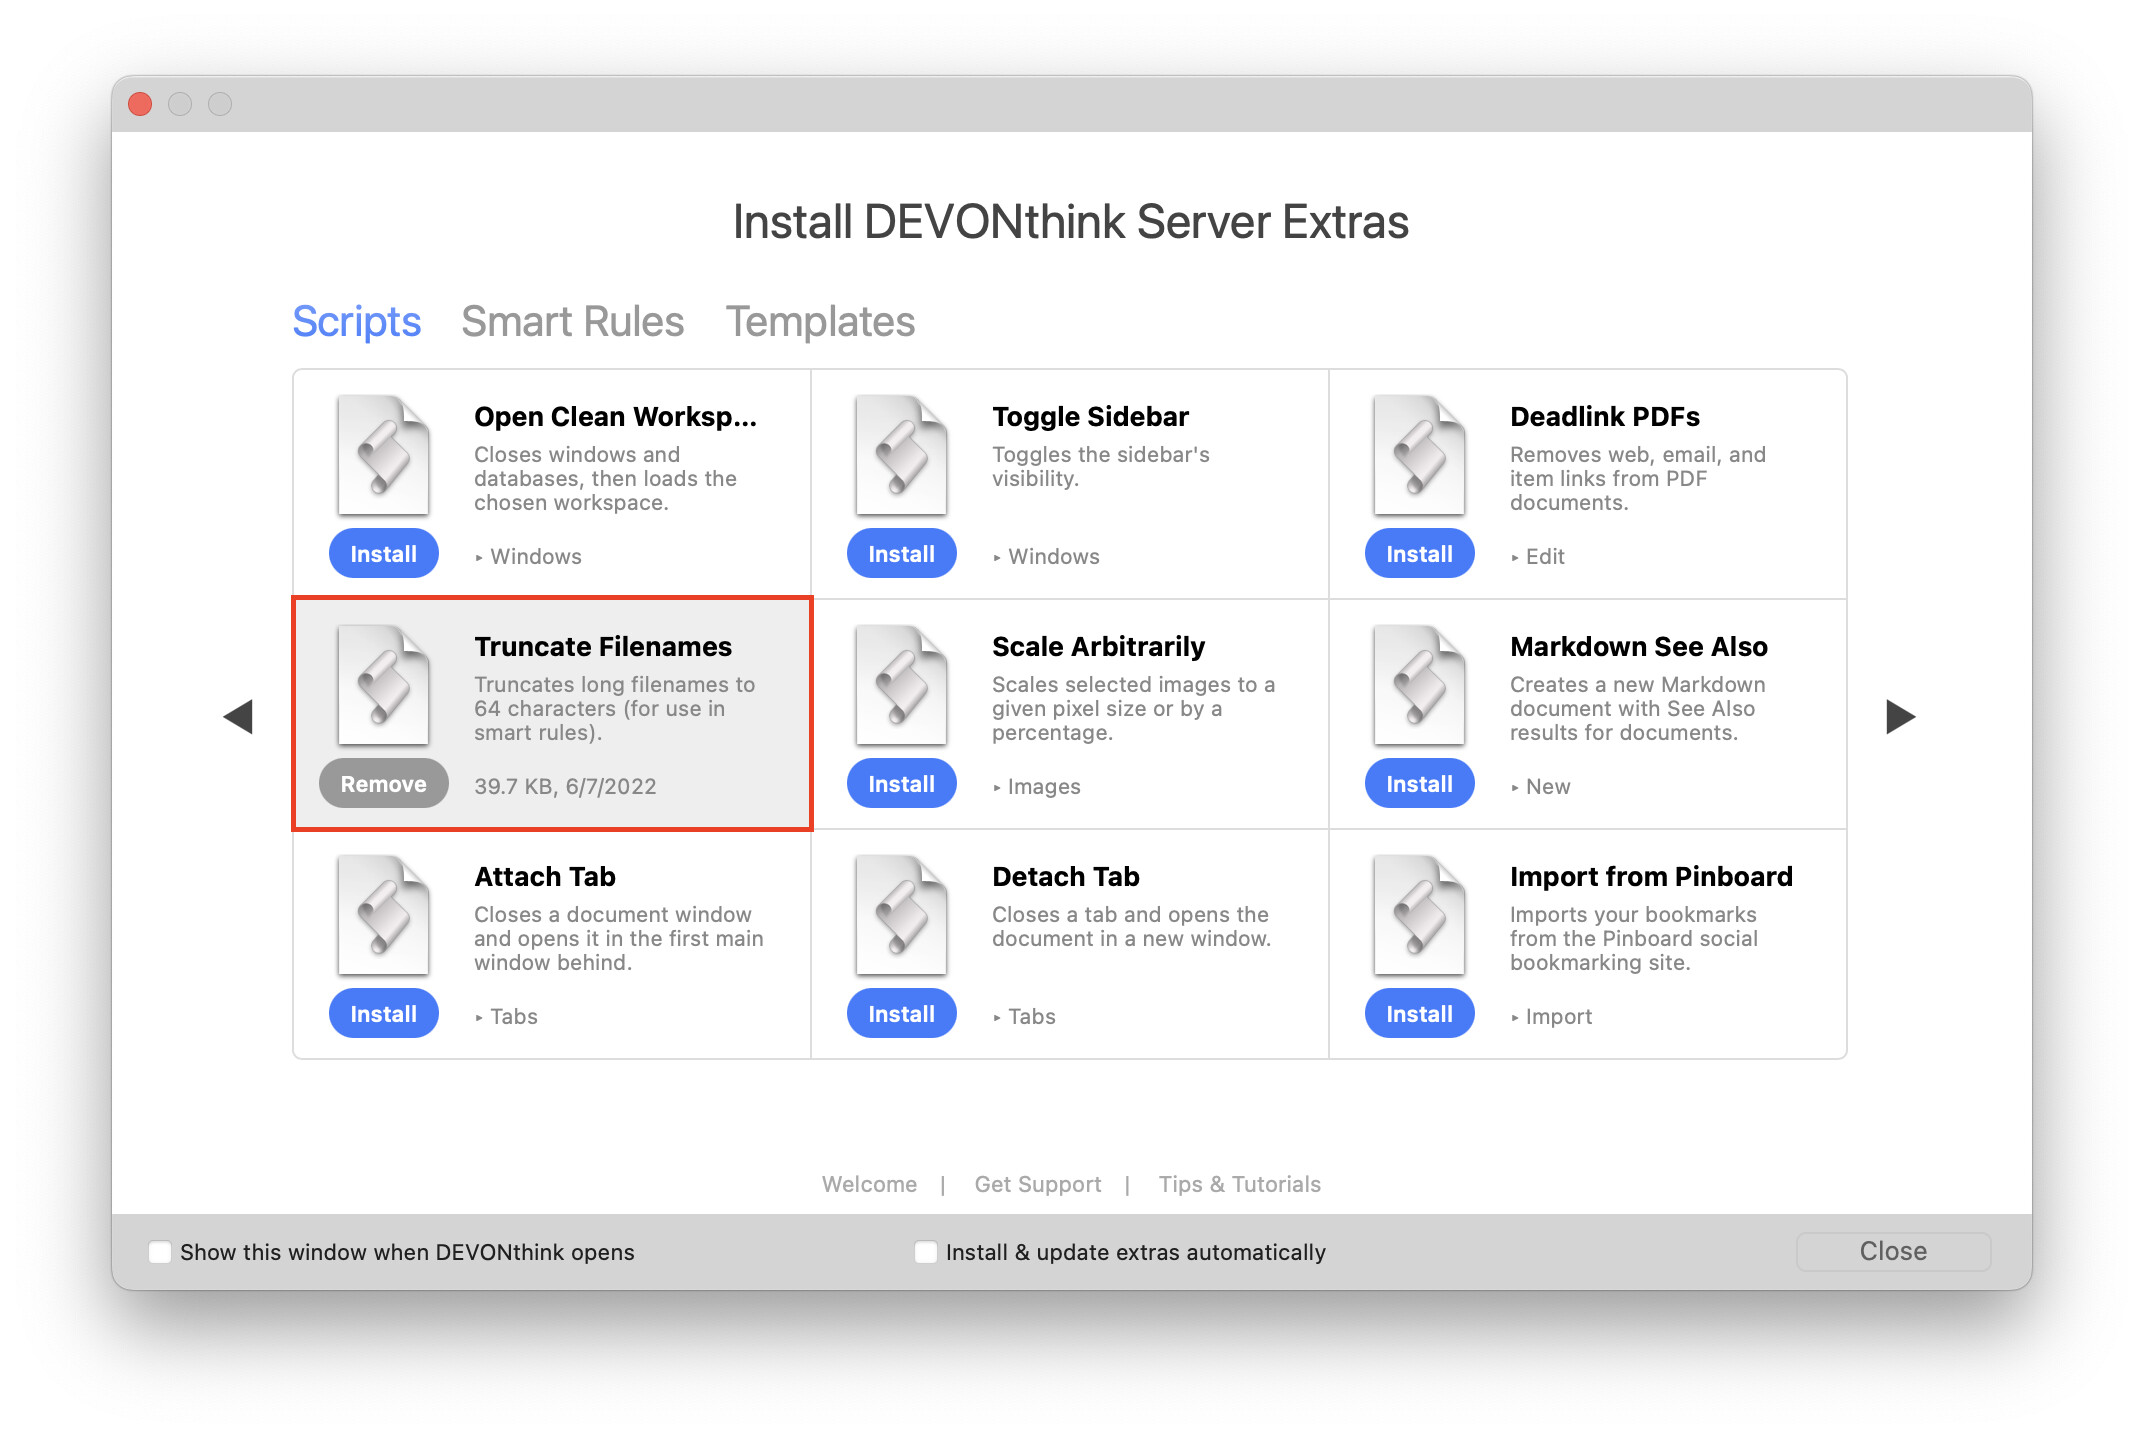Click the Open Clean Workspace script icon

(384, 457)
